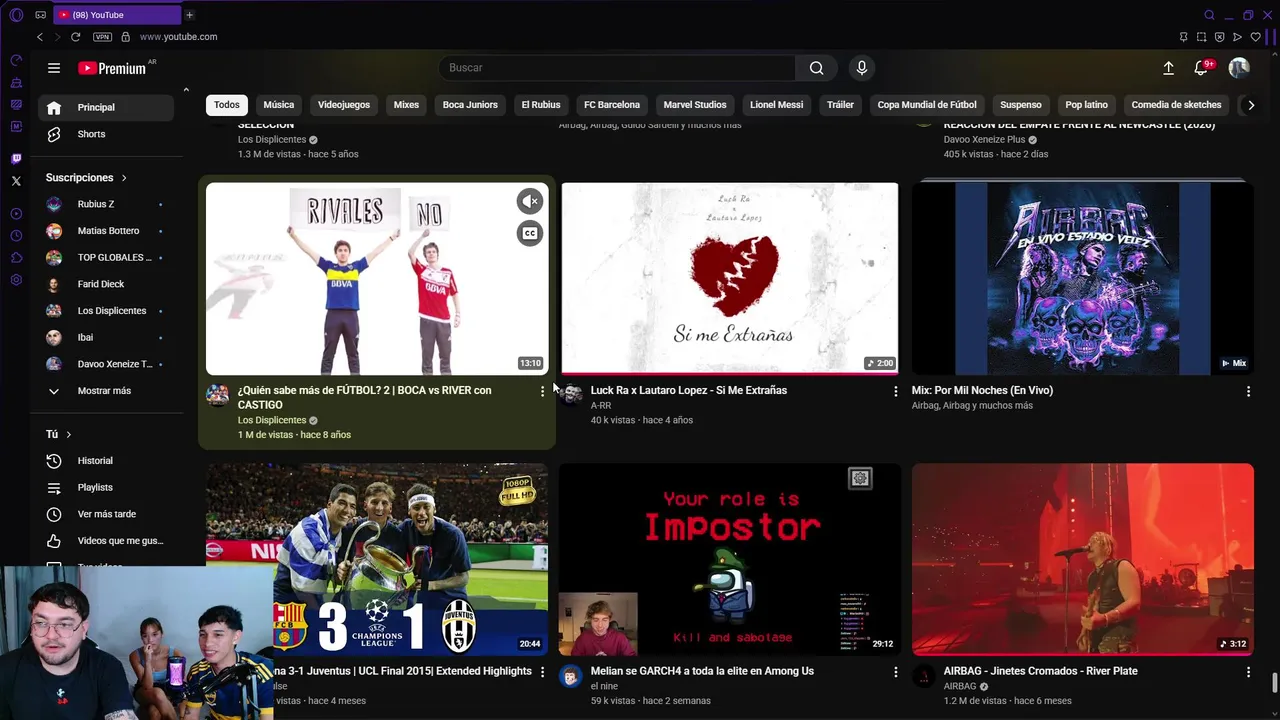Focus the Buscar search field

click(617, 68)
